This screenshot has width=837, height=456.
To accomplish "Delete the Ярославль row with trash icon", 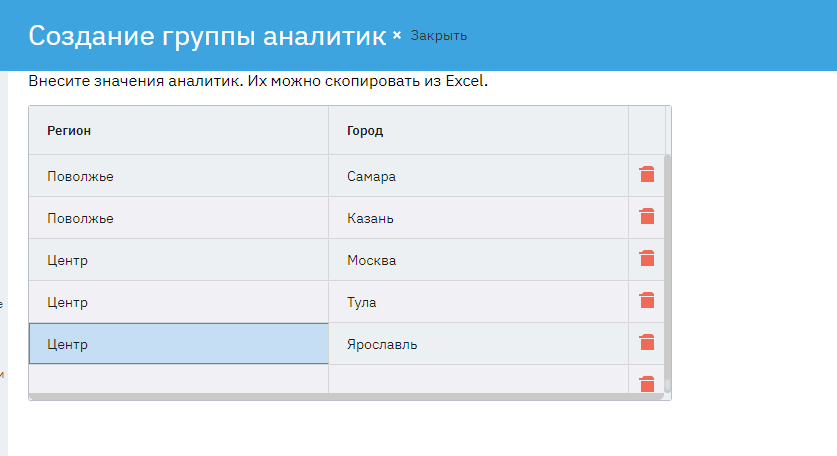I will [647, 343].
